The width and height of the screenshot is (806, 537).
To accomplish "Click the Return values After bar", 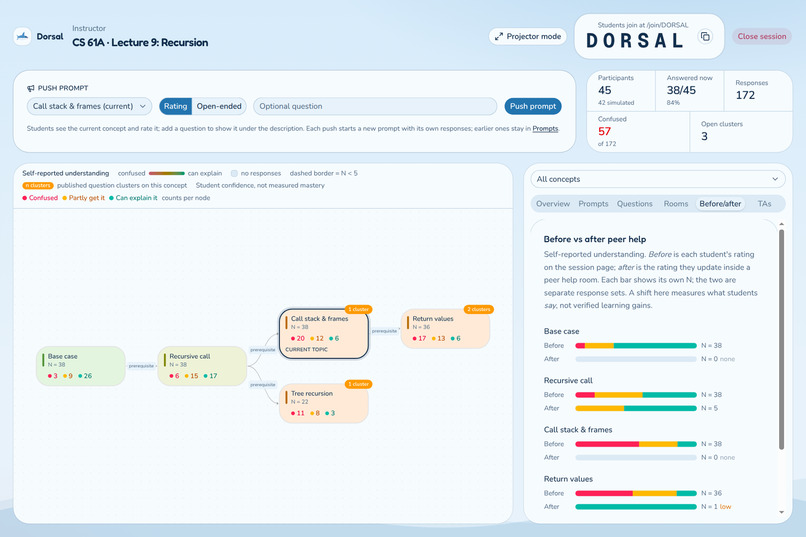I will [636, 507].
